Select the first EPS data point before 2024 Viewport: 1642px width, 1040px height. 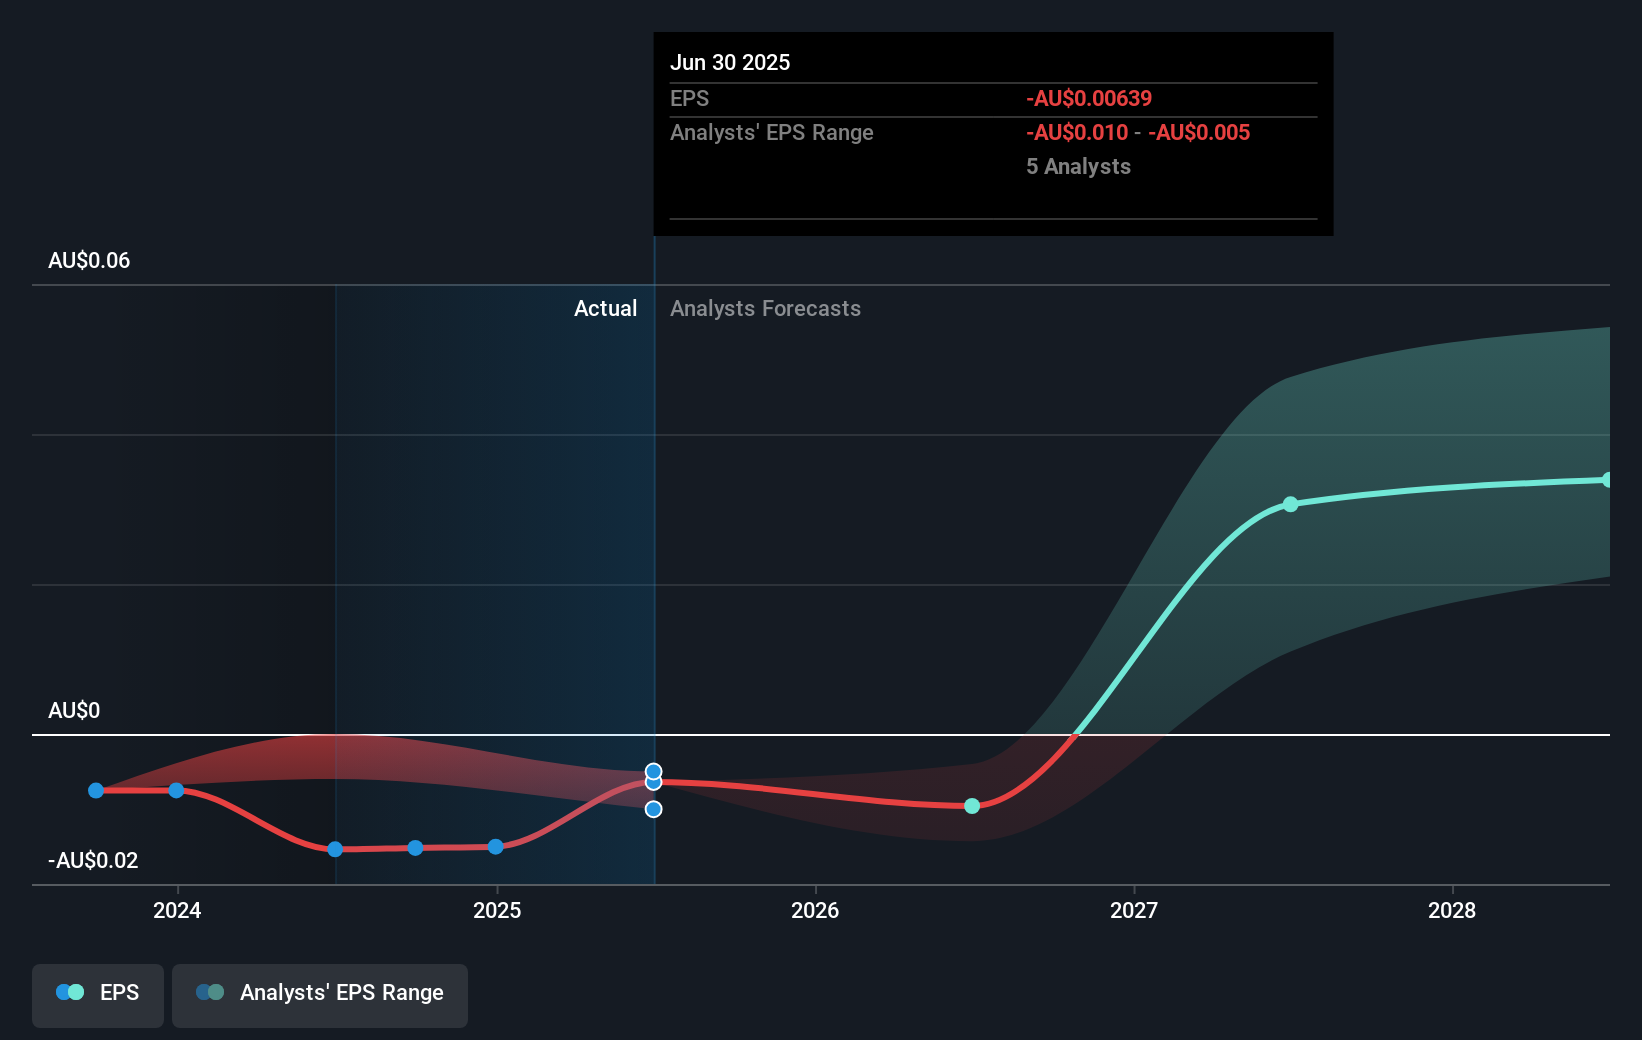click(96, 790)
